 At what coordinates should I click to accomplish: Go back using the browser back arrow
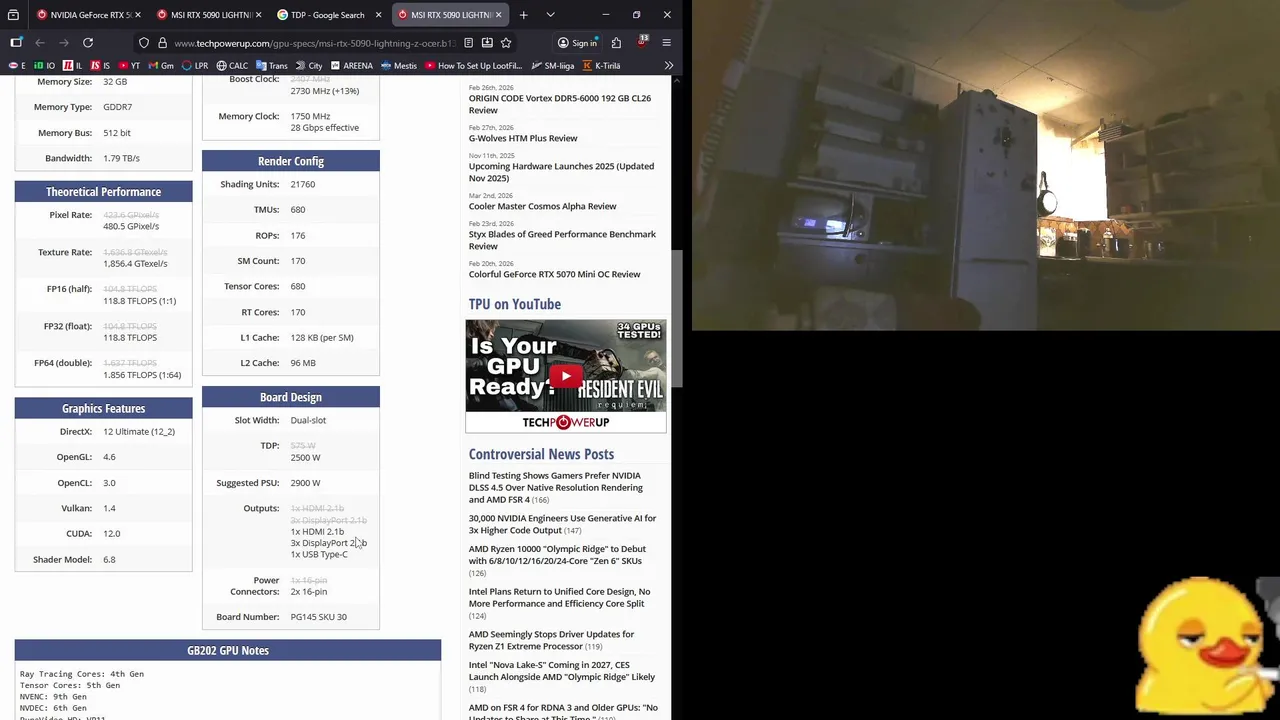(40, 43)
